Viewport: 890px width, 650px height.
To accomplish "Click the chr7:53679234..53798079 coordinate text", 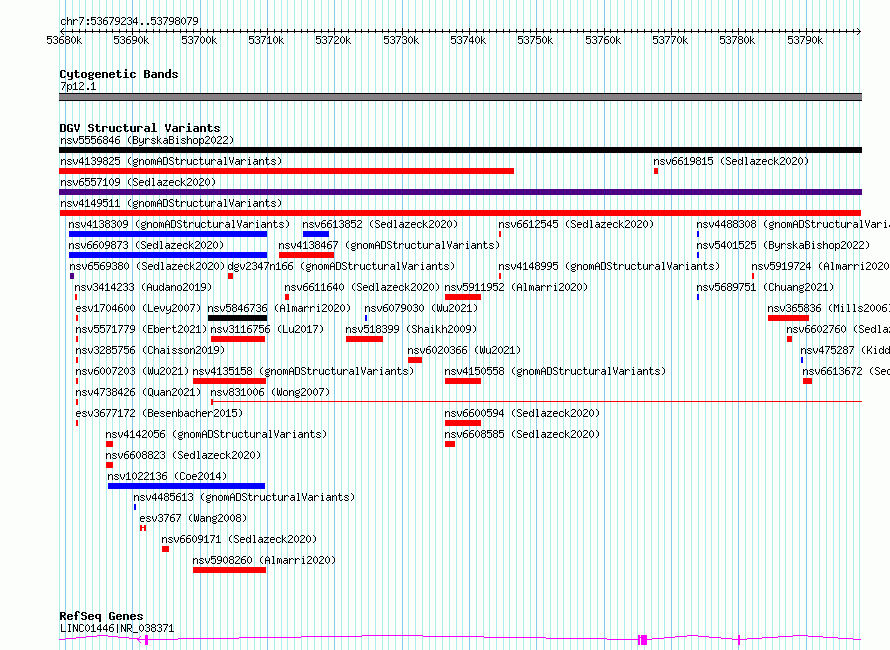I will [129, 21].
